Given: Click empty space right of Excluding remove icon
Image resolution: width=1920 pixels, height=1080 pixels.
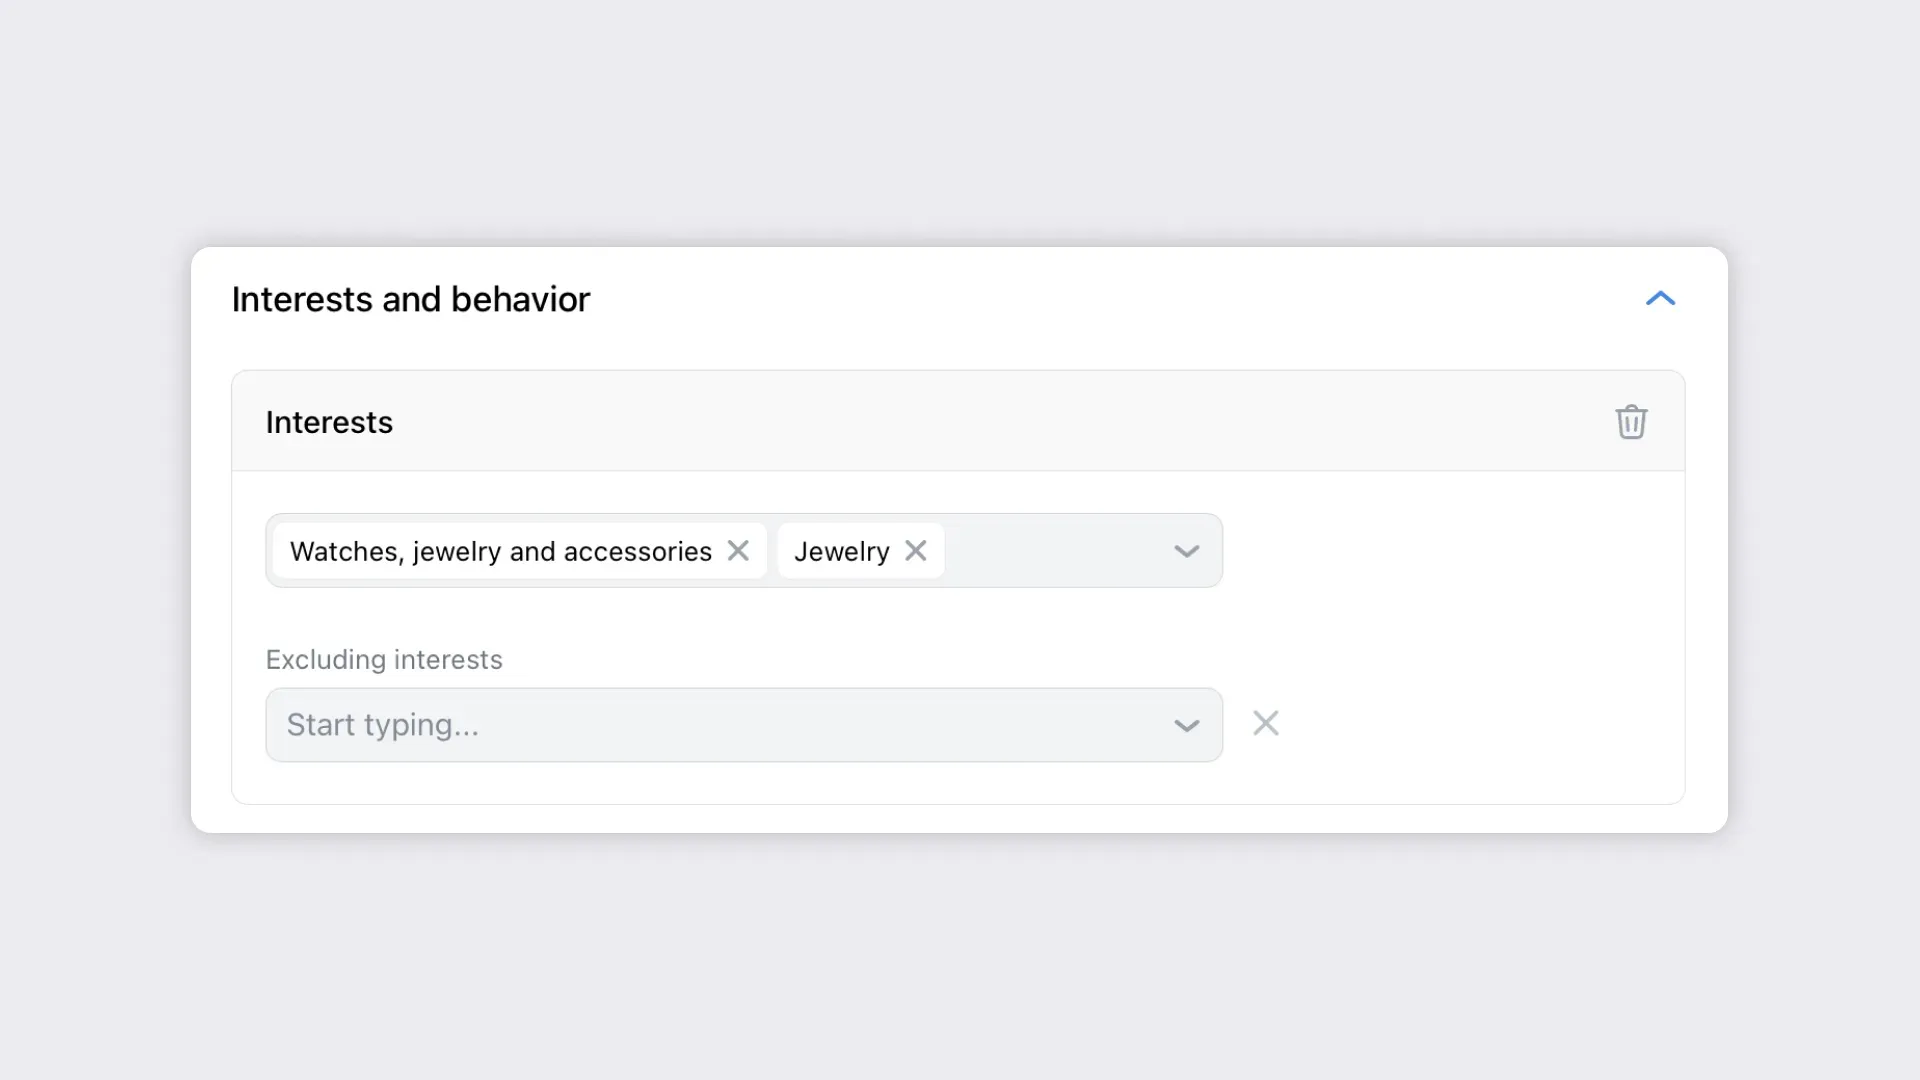Looking at the screenshot, I should tap(1480, 724).
